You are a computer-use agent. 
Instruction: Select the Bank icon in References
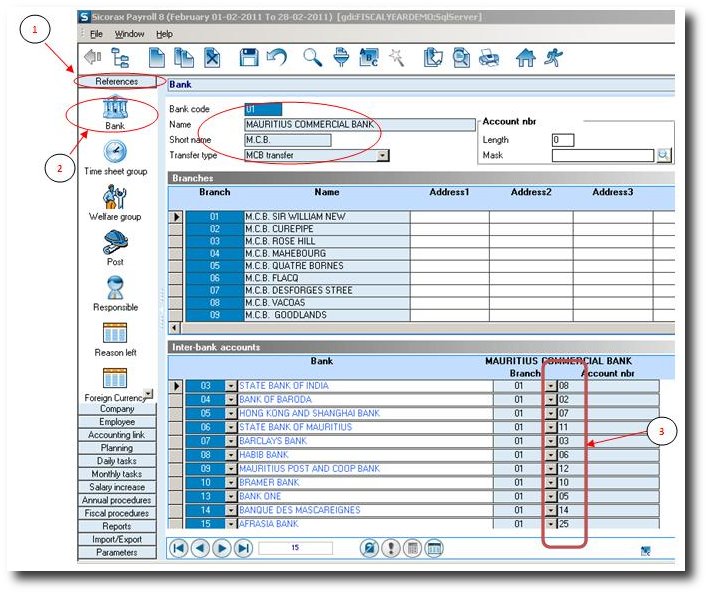click(116, 110)
